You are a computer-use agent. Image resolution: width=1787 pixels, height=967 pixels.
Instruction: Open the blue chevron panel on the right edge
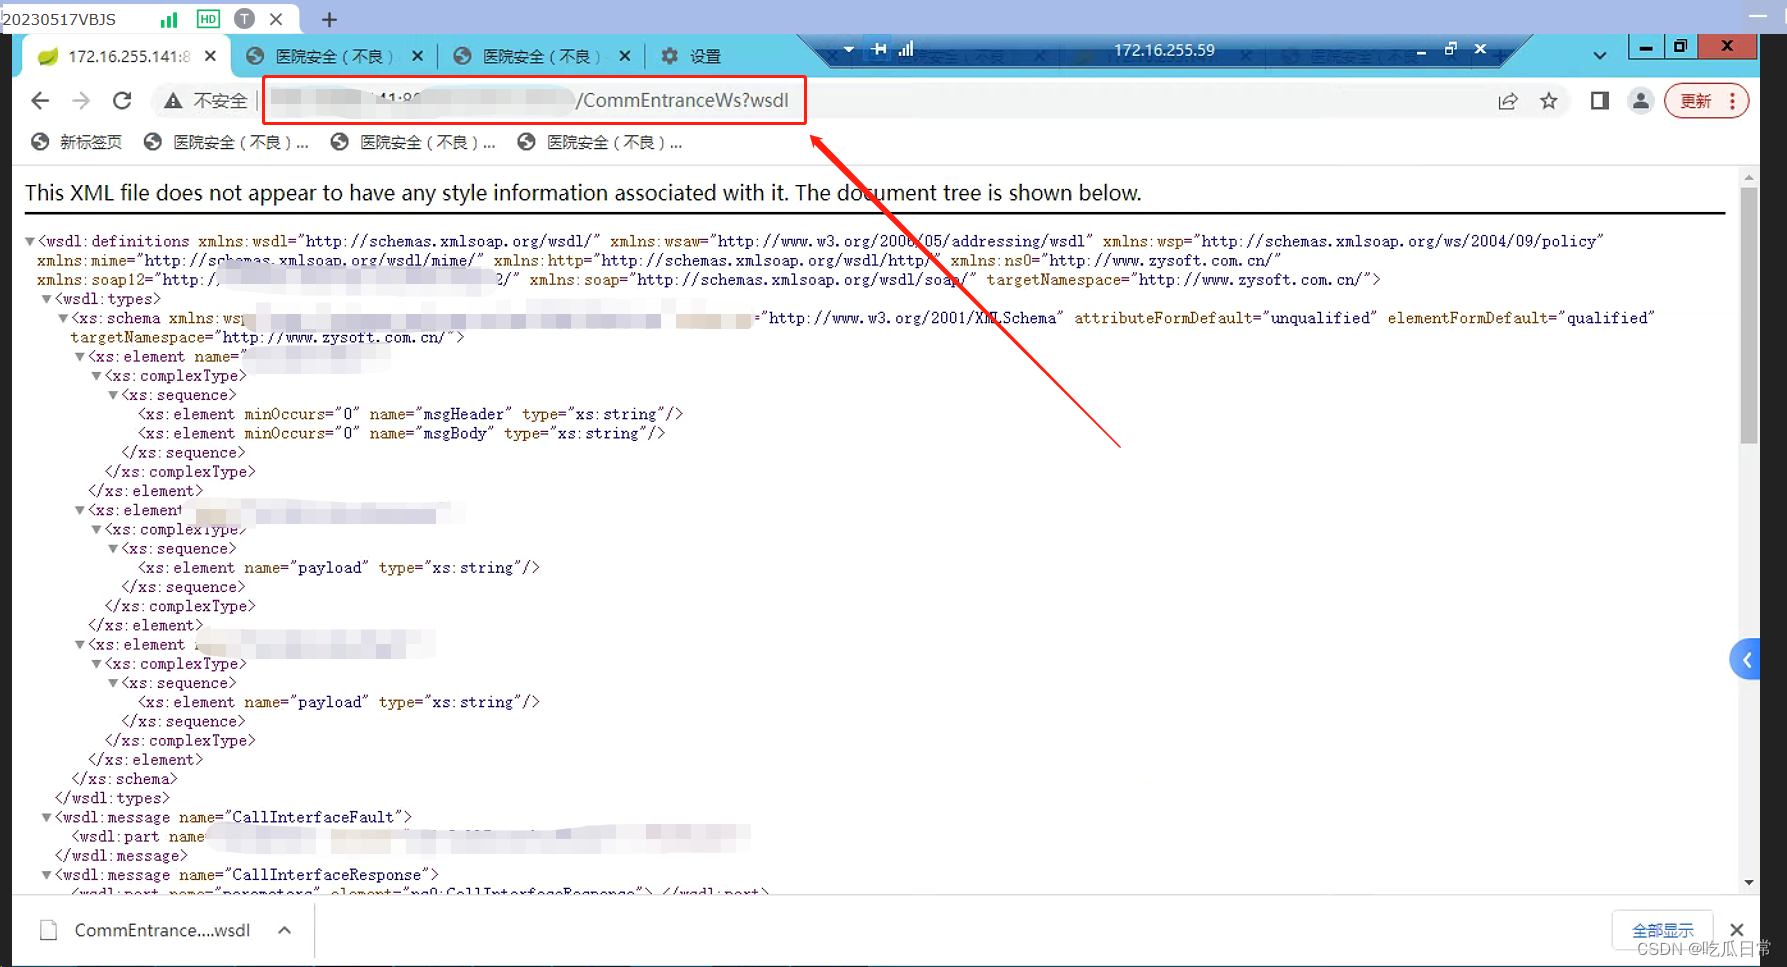1746,659
